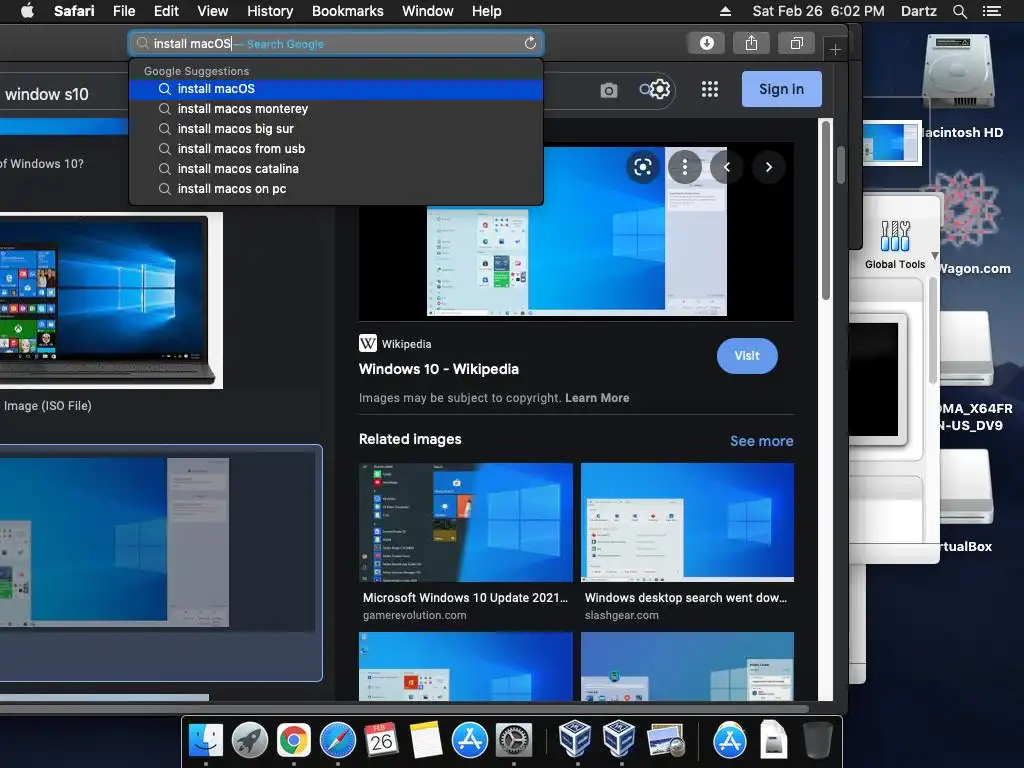Click the Safari compass icon in Dock
The width and height of the screenshot is (1024, 768).
(338, 740)
